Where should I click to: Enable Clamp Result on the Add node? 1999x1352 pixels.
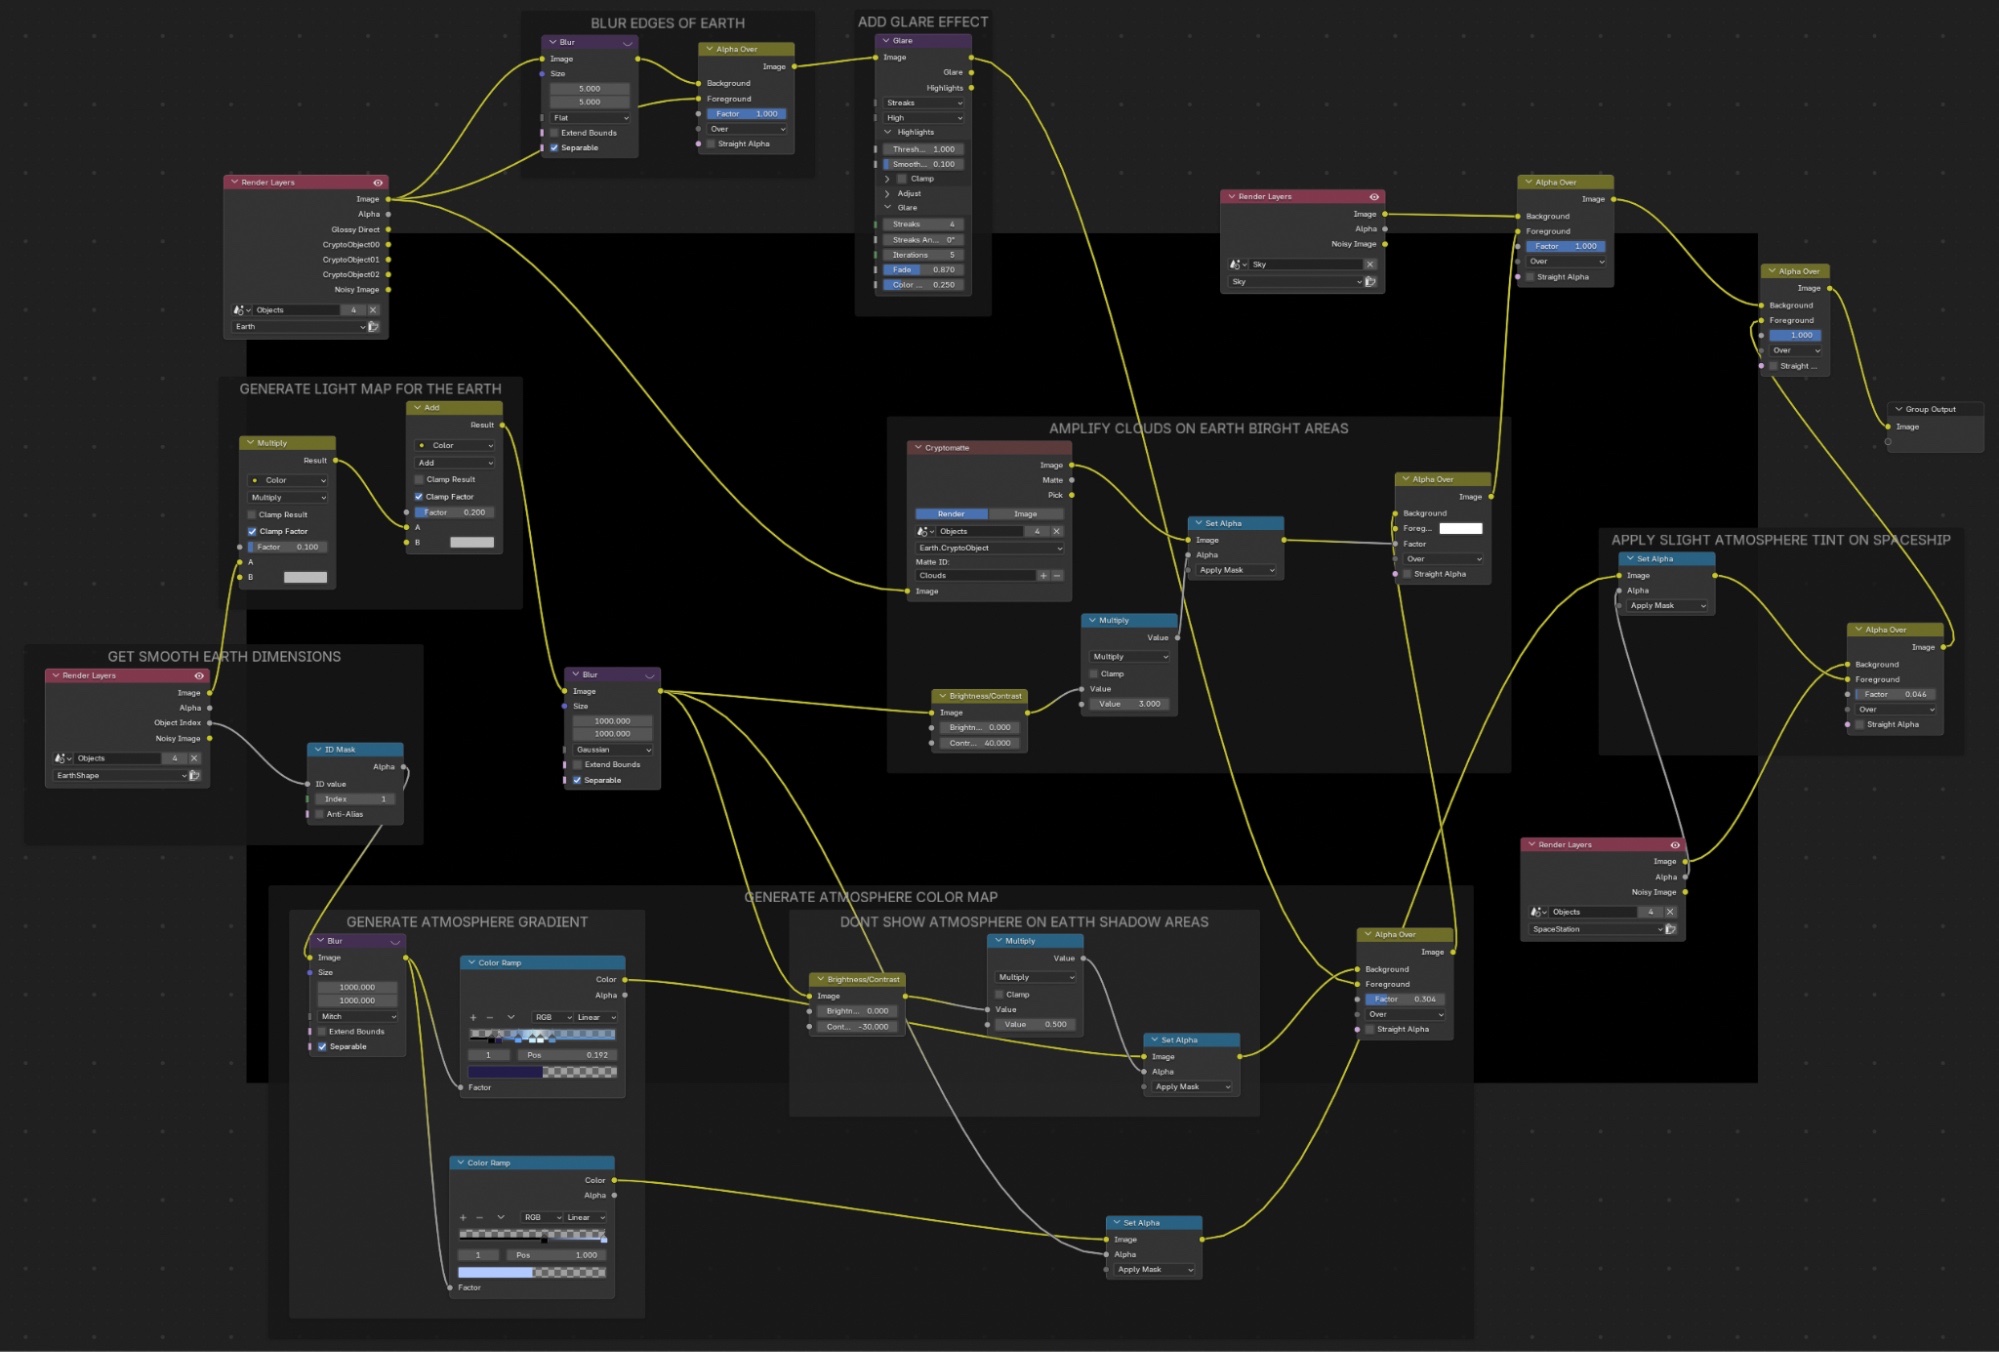(420, 480)
